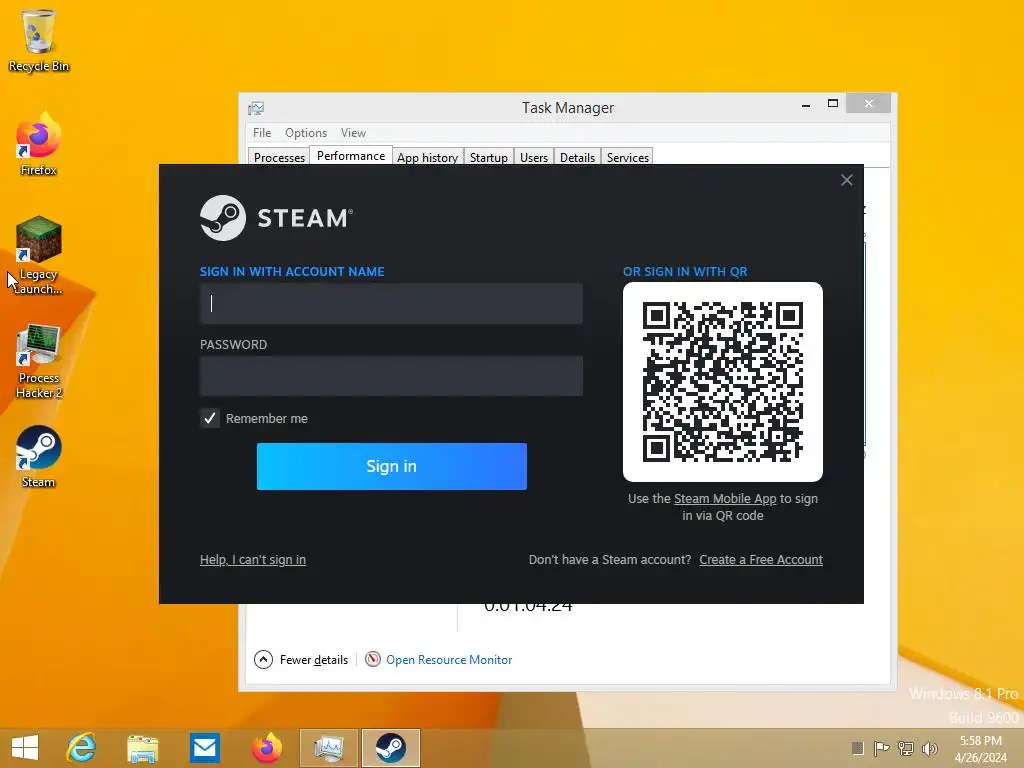Close the Steam sign-in dialog

[x=846, y=180]
